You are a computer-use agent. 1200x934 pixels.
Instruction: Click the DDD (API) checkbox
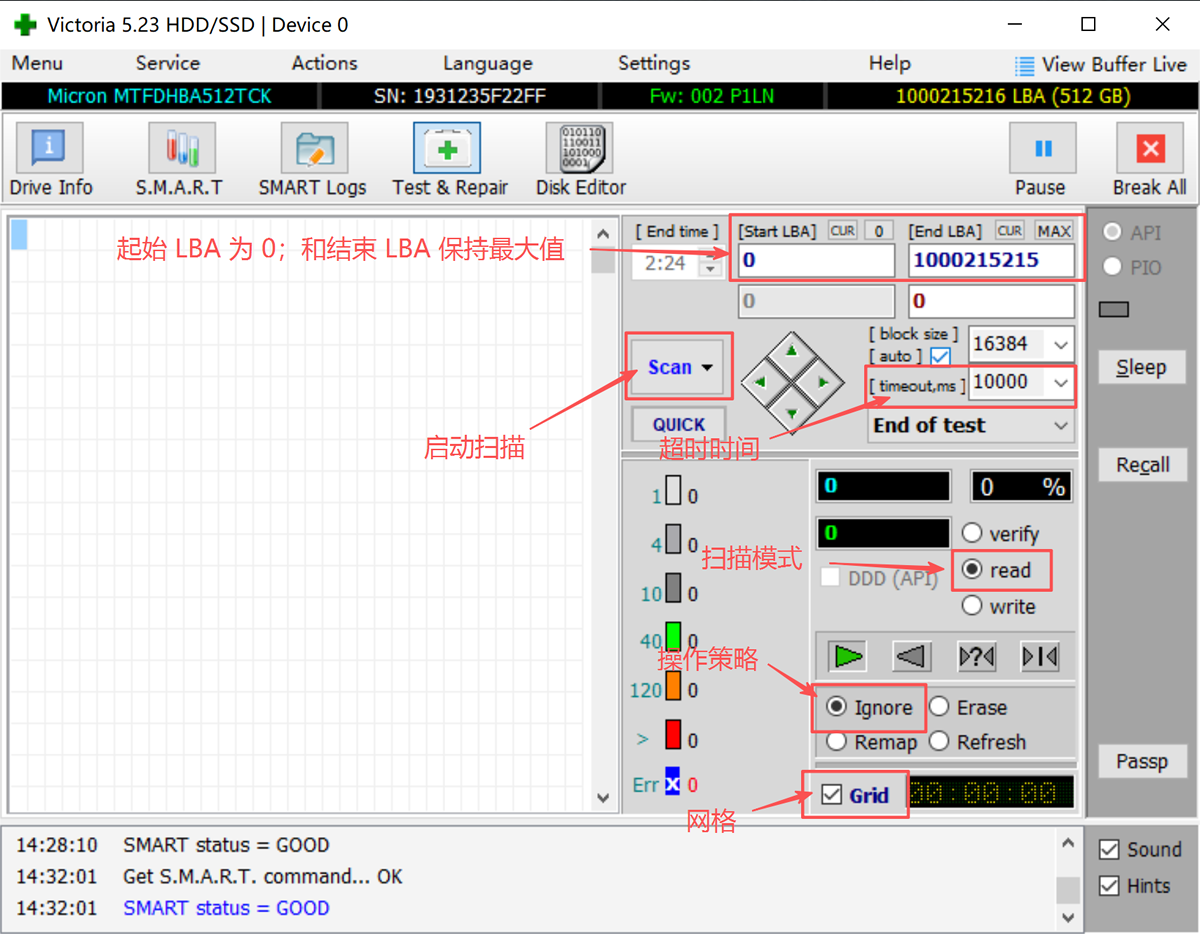click(830, 577)
